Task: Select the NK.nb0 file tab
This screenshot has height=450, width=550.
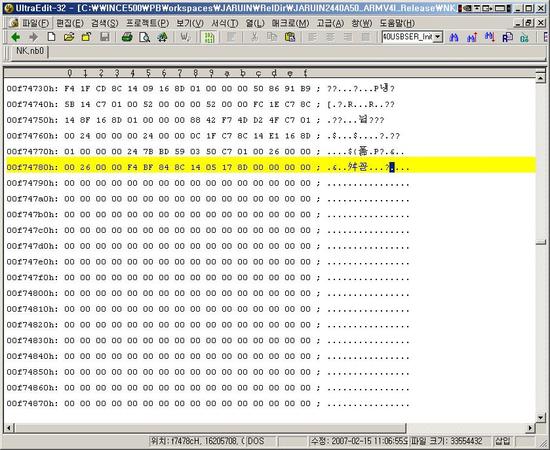Action: pos(30,51)
